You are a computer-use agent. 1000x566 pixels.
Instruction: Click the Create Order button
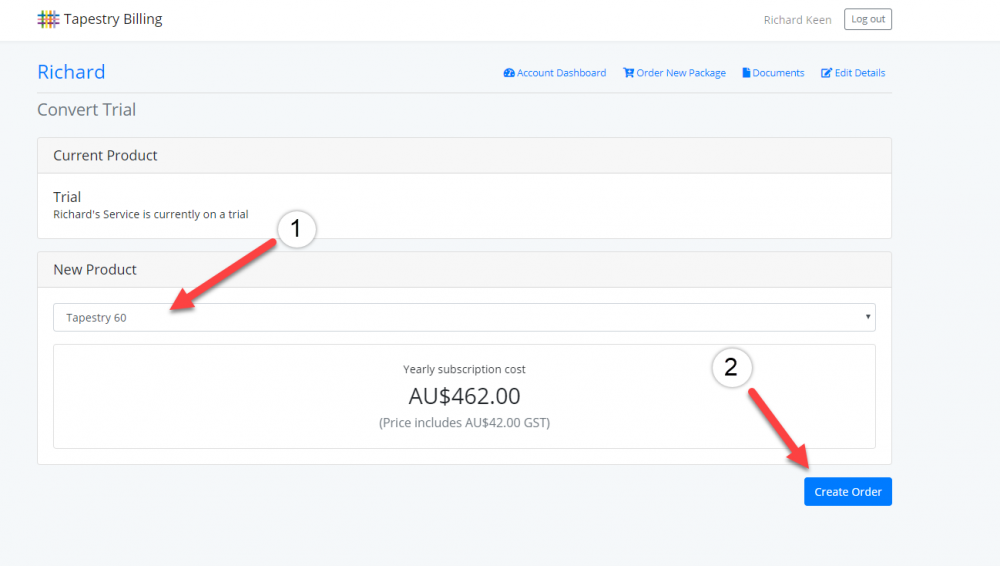coord(847,492)
